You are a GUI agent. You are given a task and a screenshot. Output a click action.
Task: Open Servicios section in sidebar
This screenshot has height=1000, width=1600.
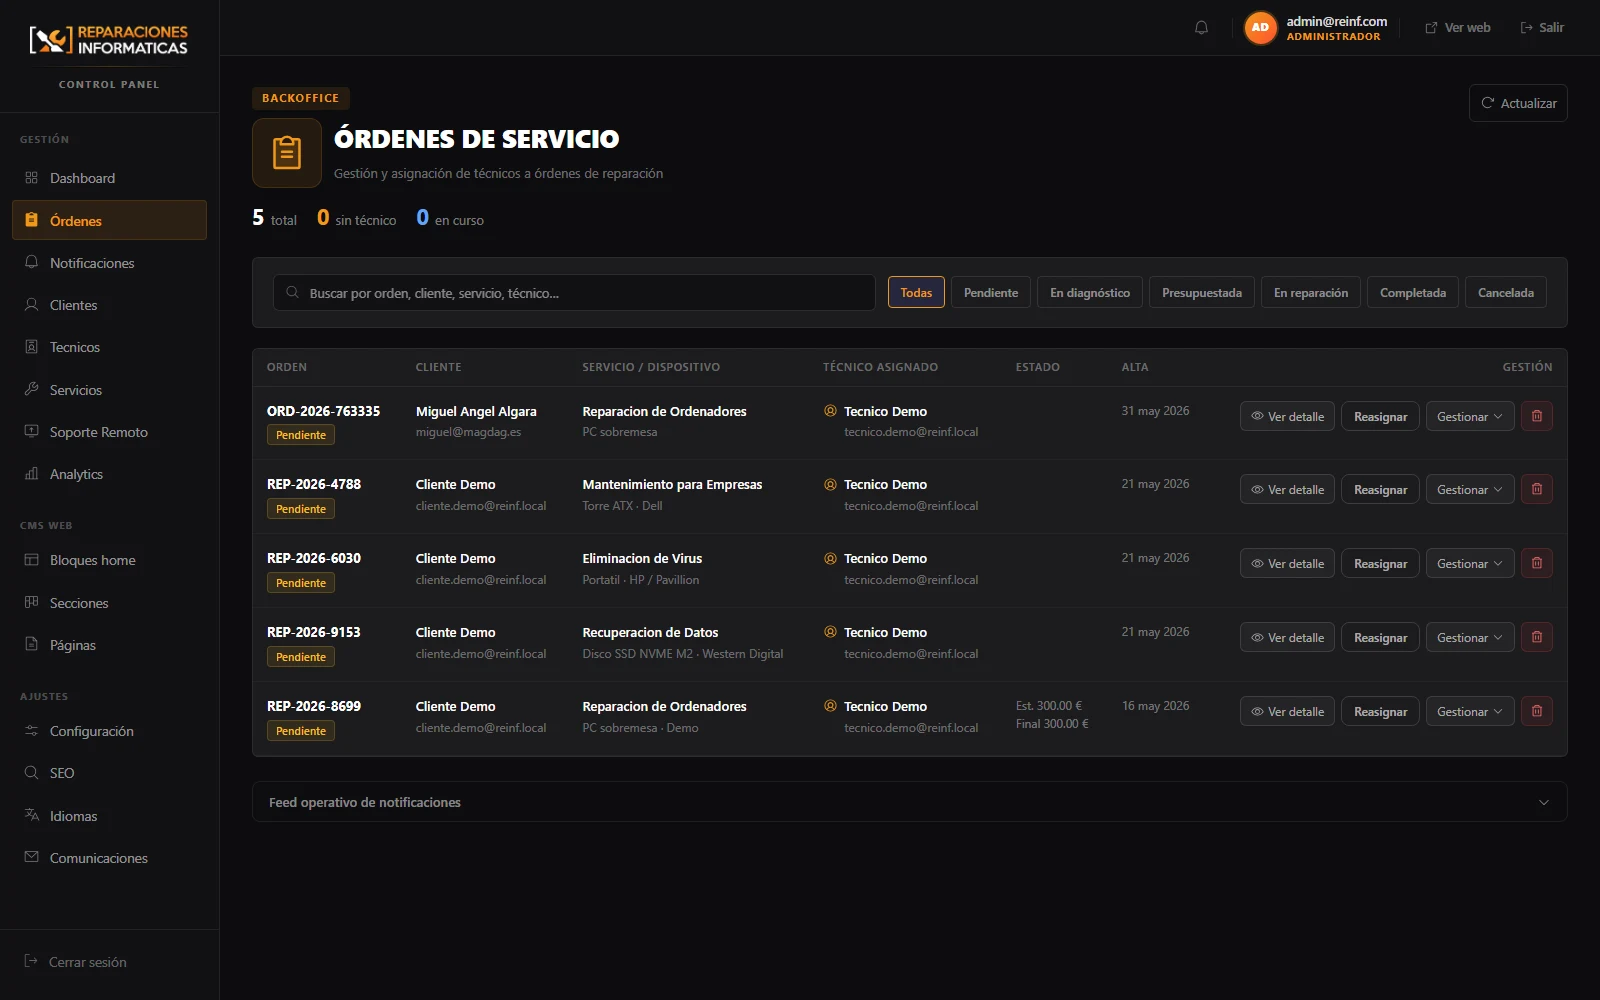[109, 390]
